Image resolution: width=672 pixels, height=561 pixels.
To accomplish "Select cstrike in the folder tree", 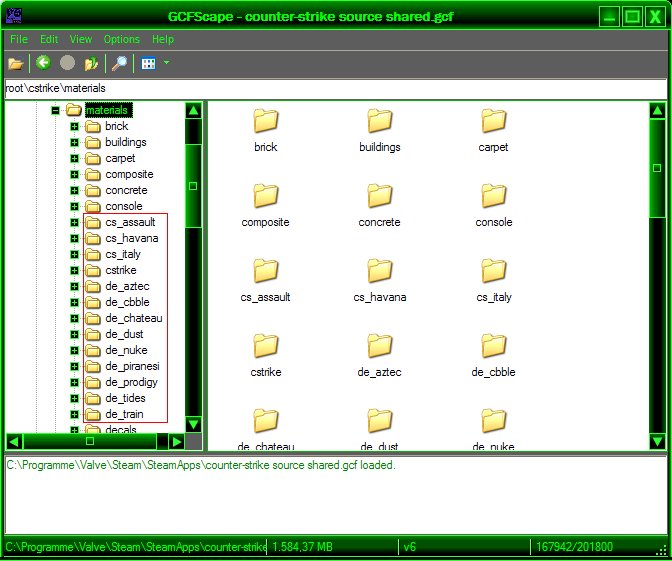I will pyautogui.click(x=121, y=270).
